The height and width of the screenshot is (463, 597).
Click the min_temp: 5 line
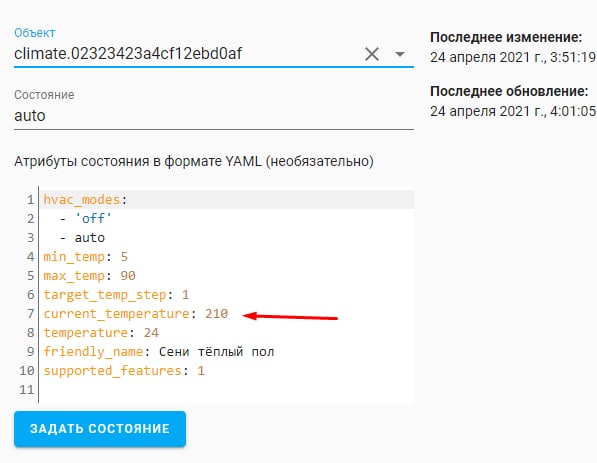(86, 257)
